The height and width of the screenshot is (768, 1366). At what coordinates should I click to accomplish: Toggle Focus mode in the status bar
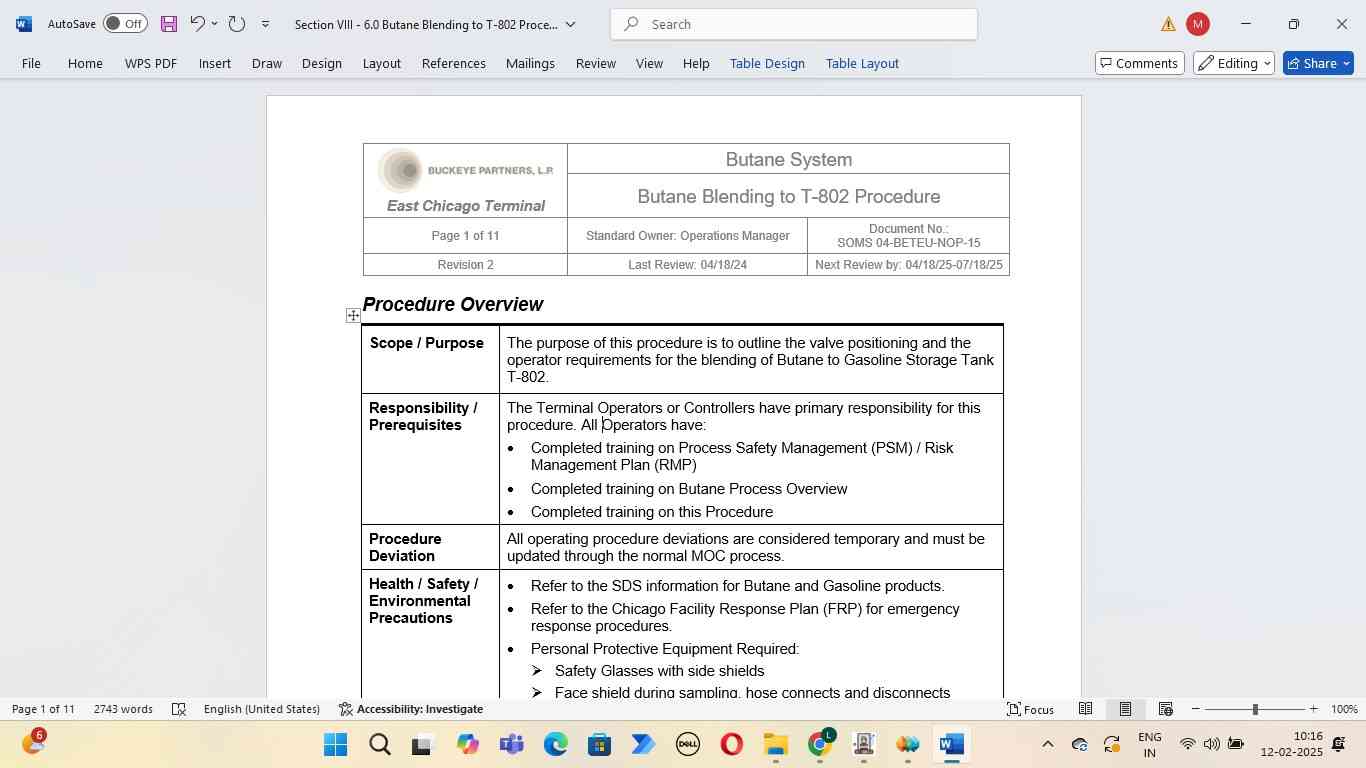[1030, 709]
